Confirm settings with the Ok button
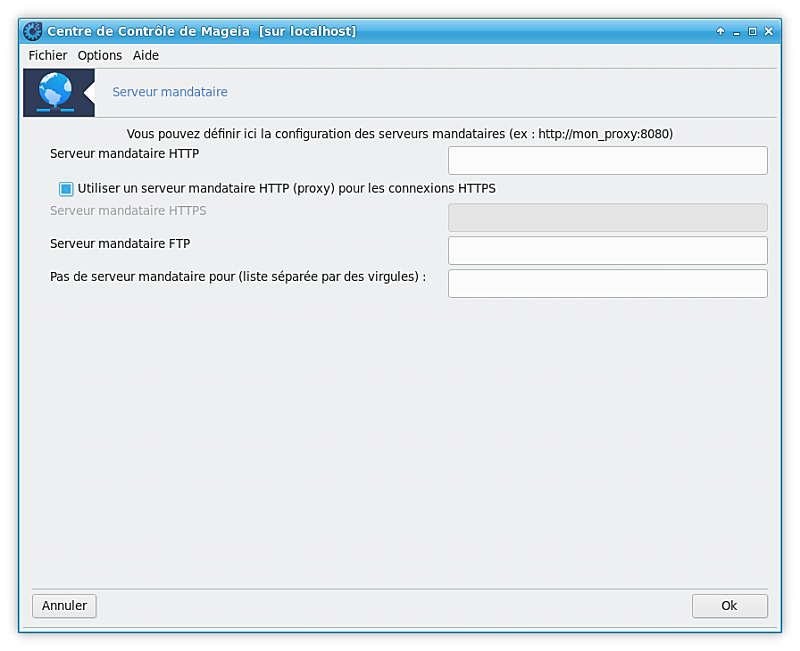The height and width of the screenshot is (651, 800). click(729, 605)
